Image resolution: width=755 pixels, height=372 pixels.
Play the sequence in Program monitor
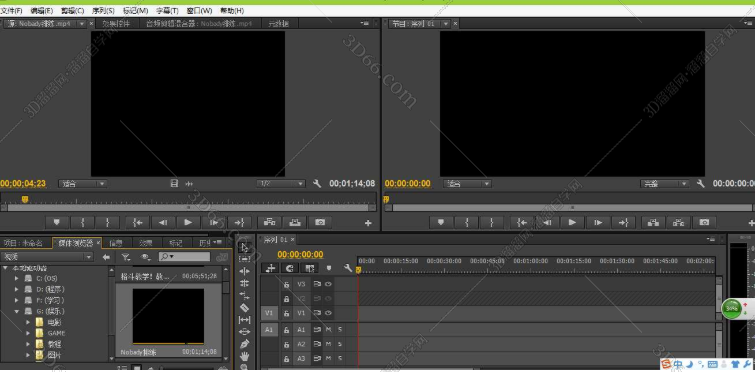pos(573,222)
